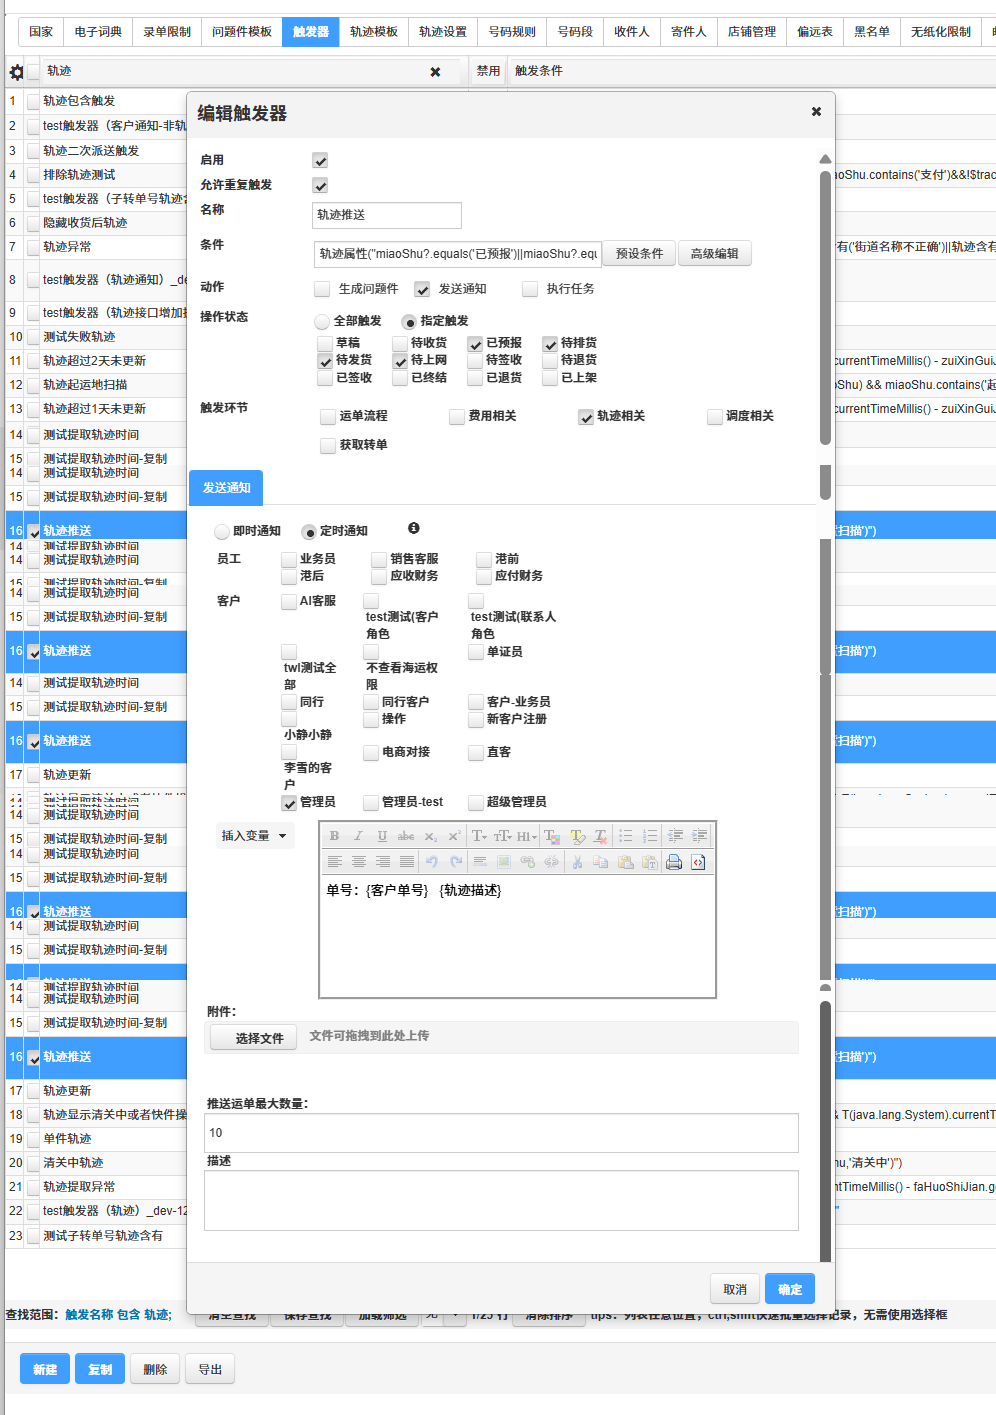
Task: Open the 发送通知 tab in the dialog
Action: (226, 488)
